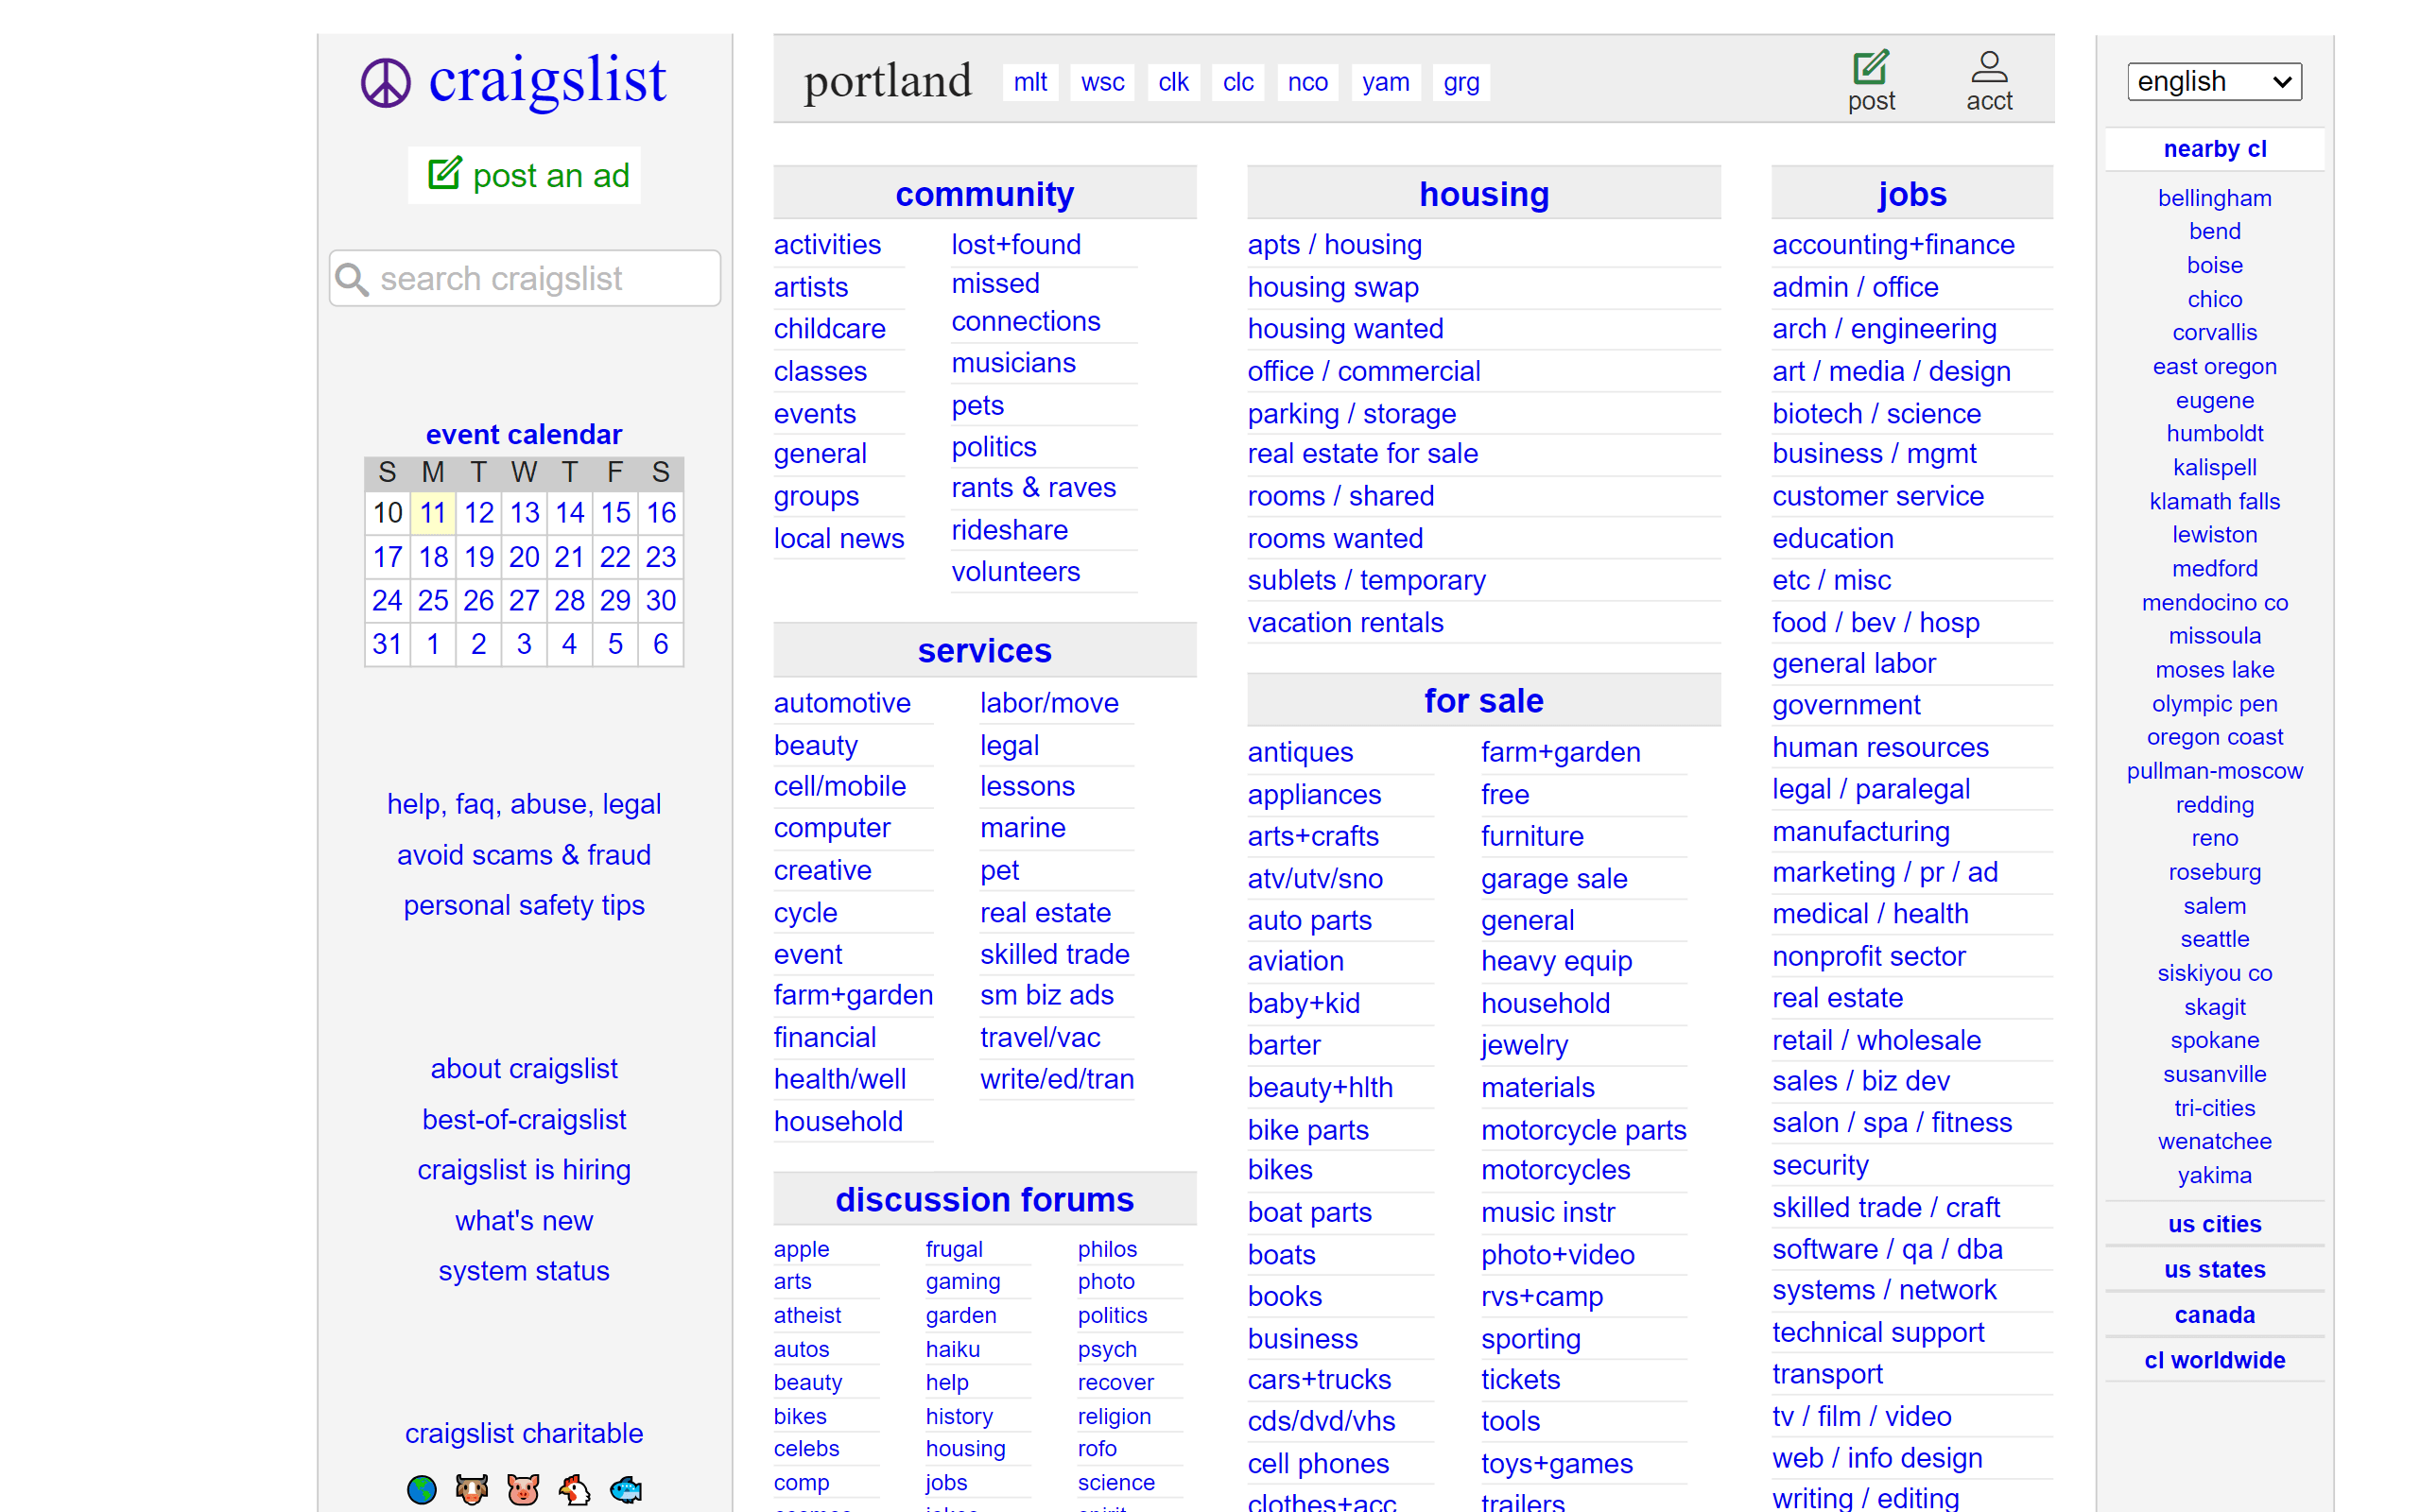Select day 25 on the event calendar

tap(433, 600)
